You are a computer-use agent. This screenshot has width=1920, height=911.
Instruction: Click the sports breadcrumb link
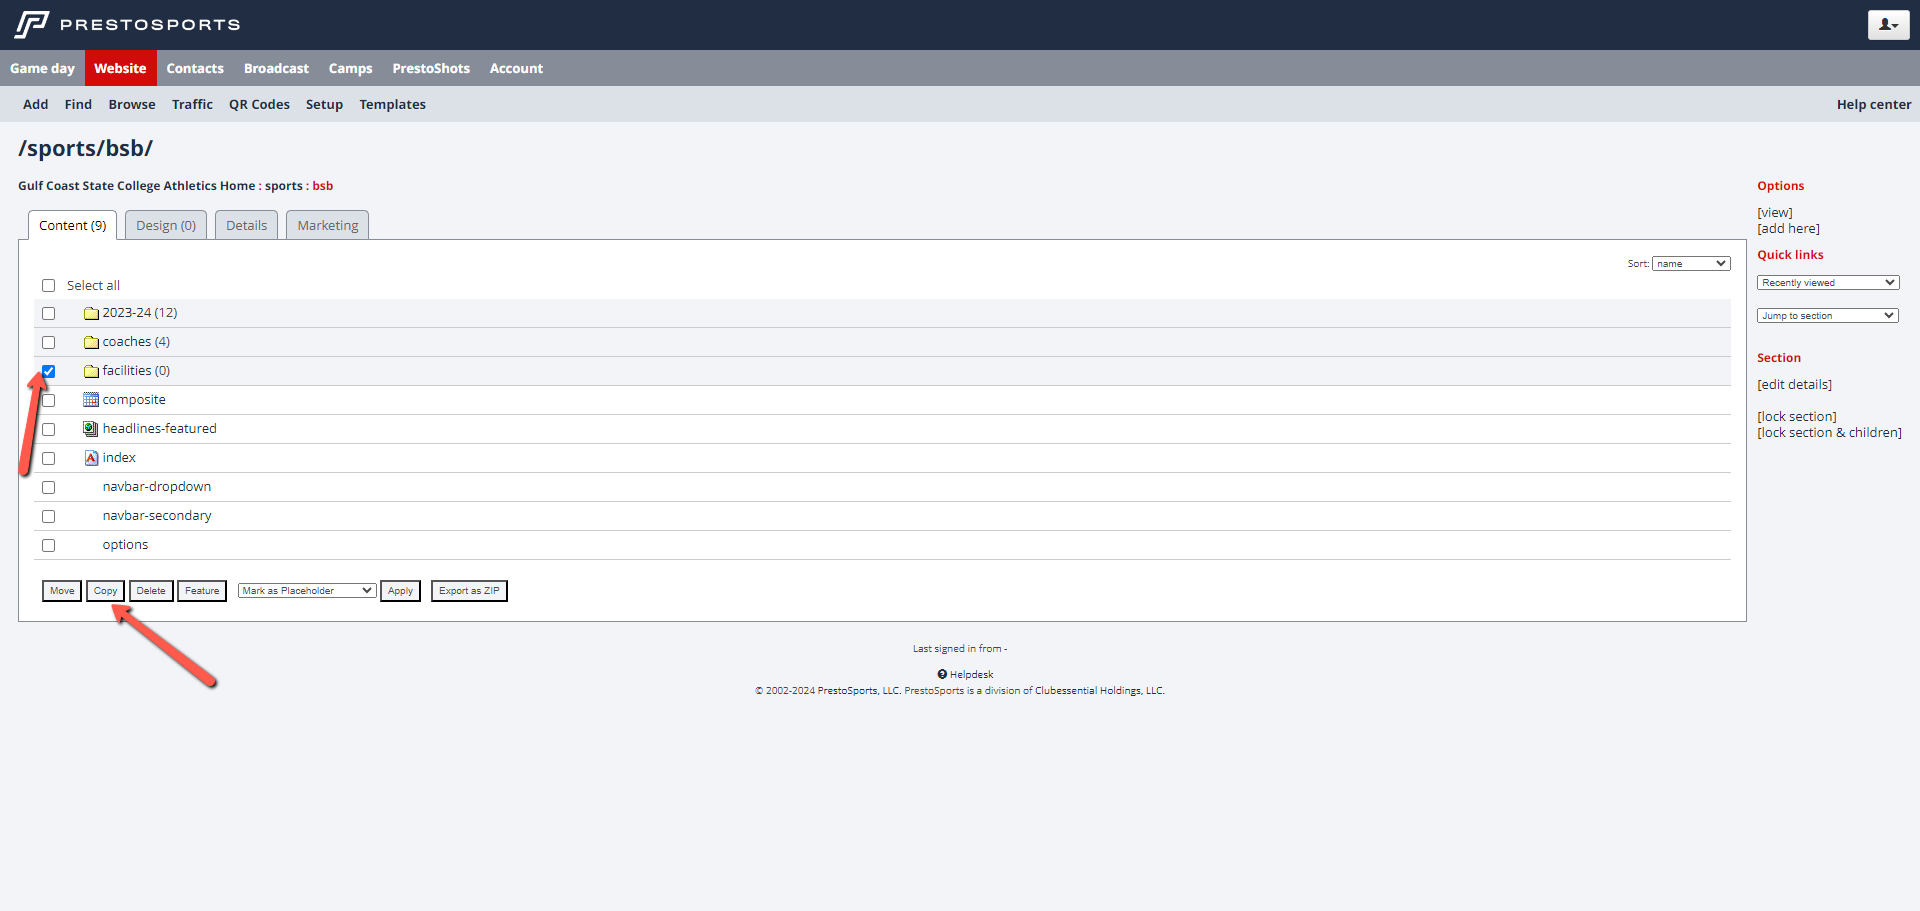283,186
